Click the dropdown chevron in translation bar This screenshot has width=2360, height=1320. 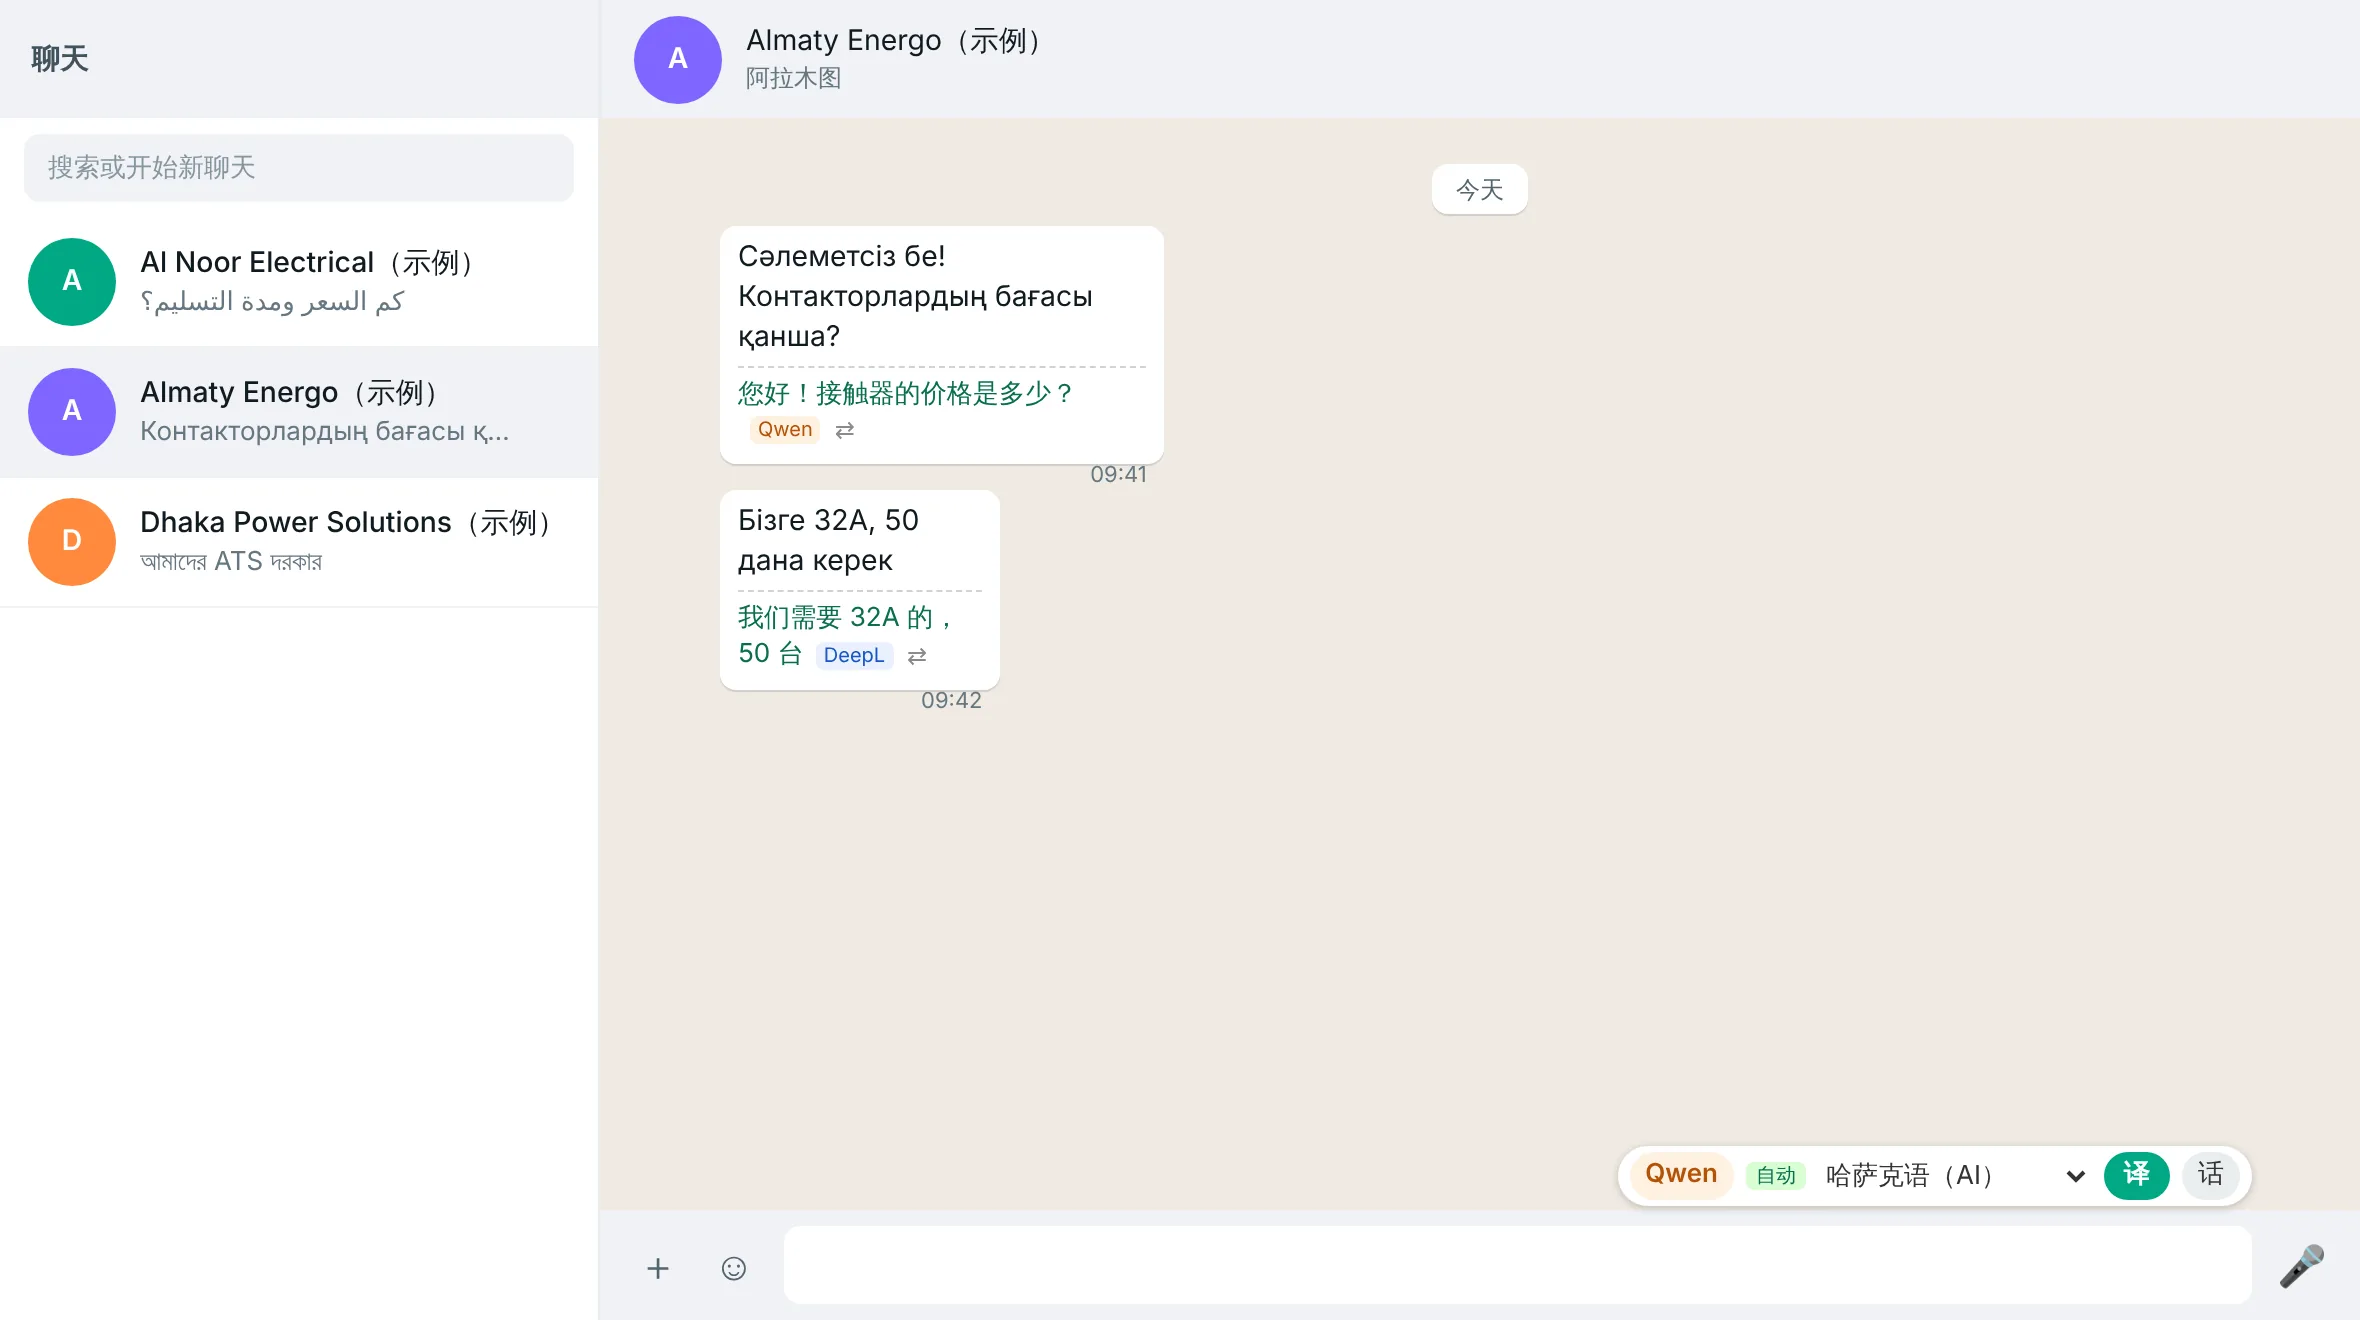(2076, 1176)
